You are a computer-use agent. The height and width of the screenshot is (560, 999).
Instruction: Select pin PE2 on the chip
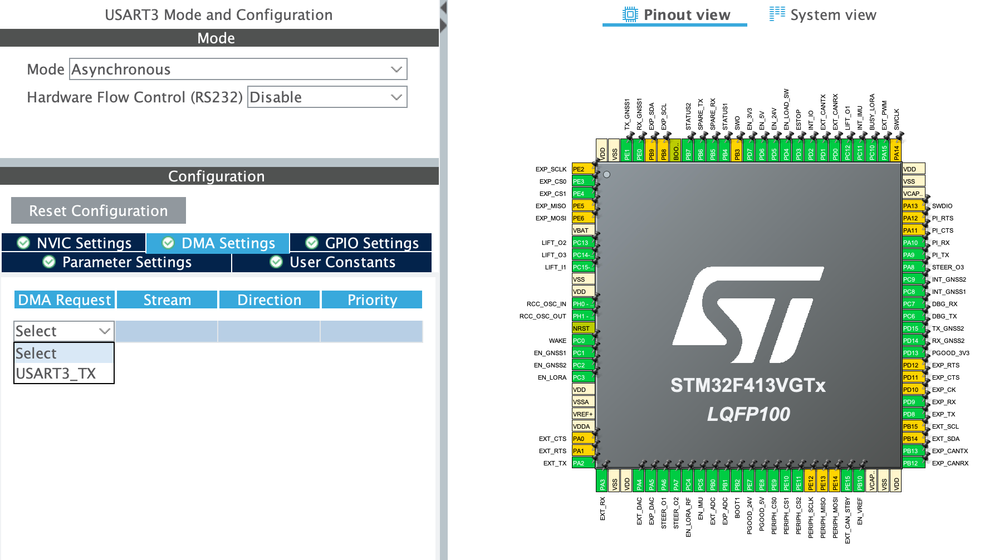(583, 169)
